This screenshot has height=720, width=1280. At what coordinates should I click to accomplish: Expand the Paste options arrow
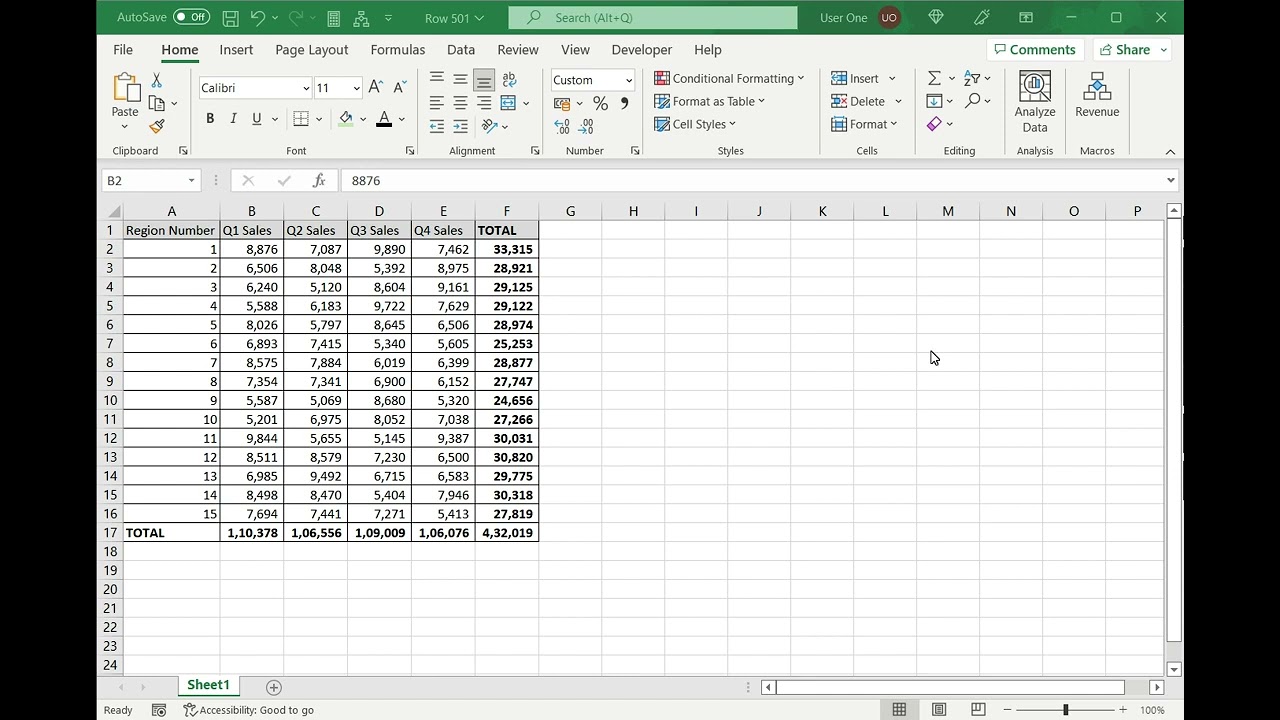125,126
